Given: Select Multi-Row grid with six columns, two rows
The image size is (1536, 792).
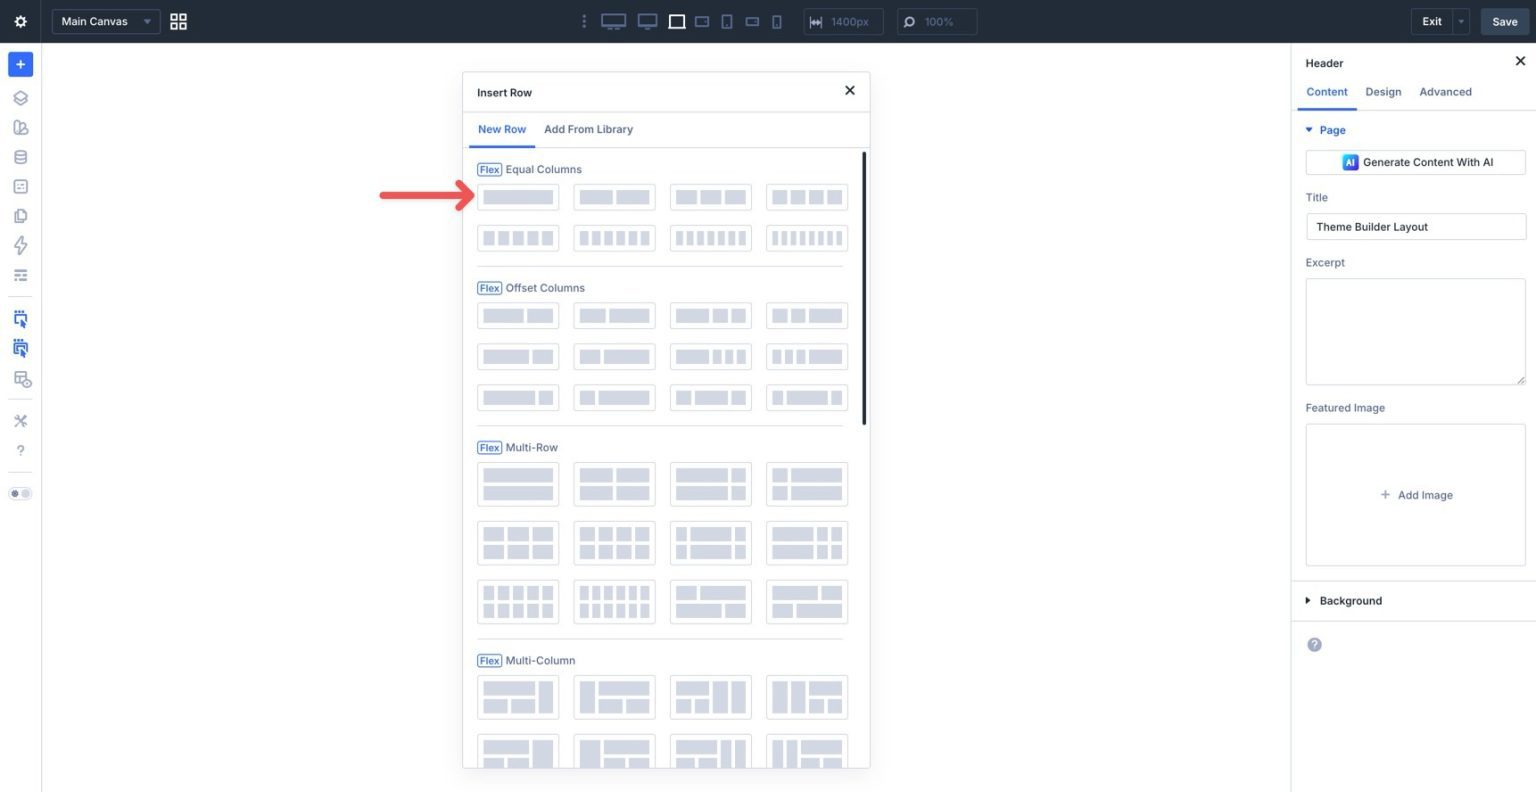Looking at the screenshot, I should [614, 602].
